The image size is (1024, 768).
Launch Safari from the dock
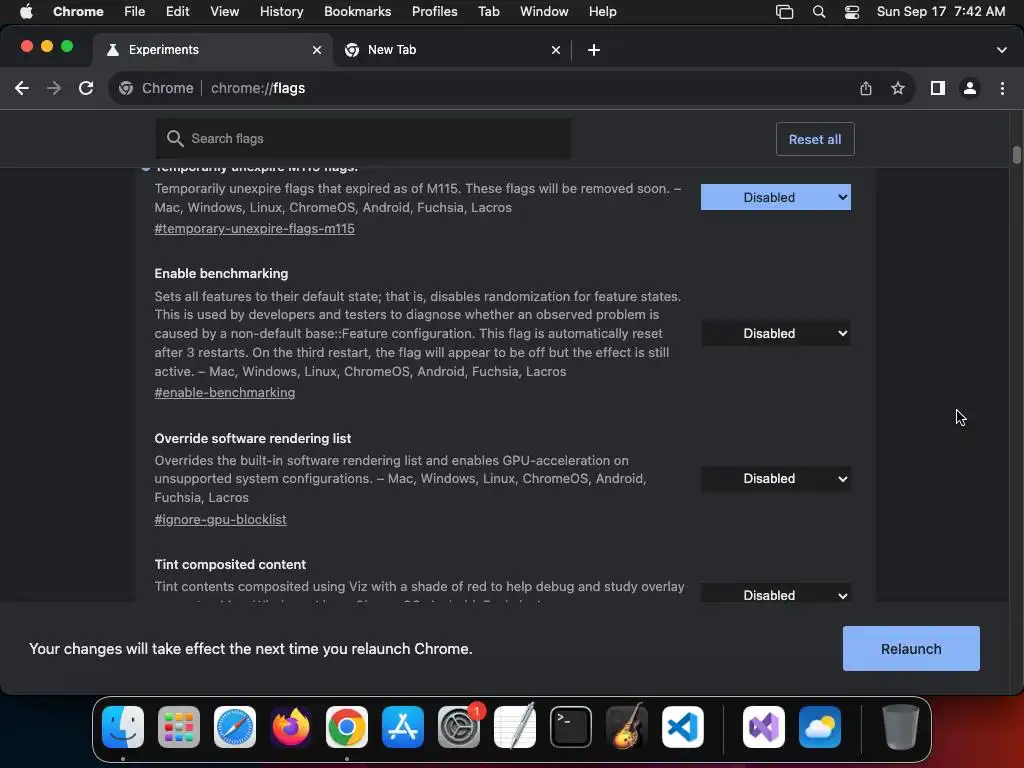[235, 727]
